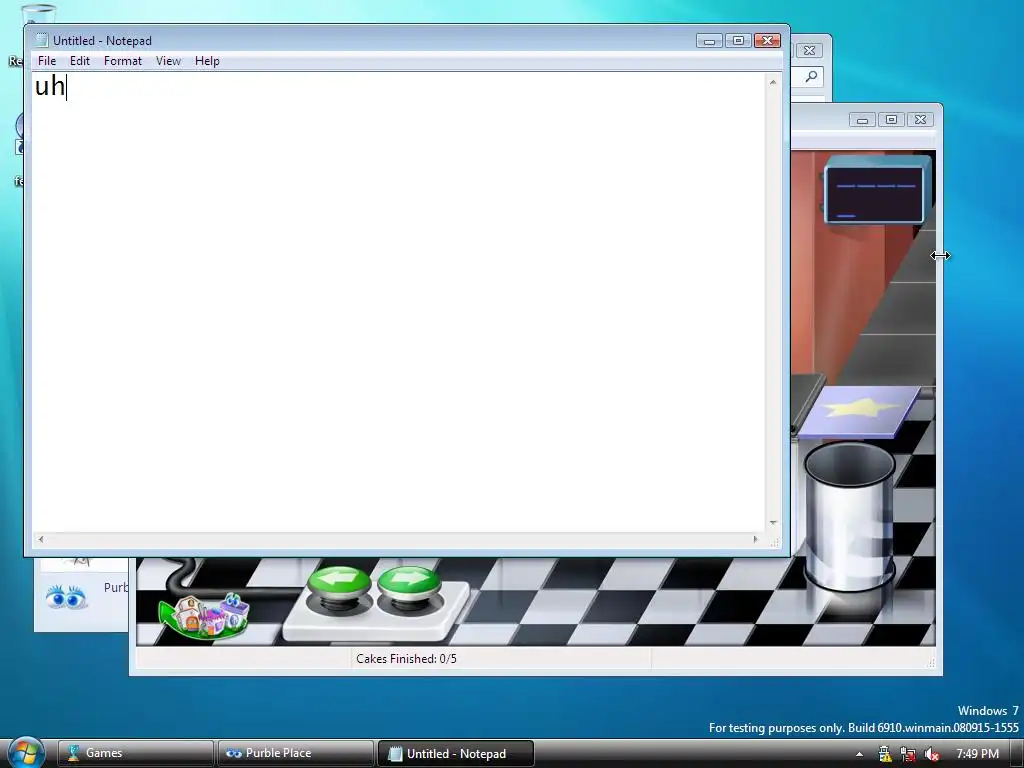
Task: Open the Help menu in Notepad
Action: coord(207,61)
